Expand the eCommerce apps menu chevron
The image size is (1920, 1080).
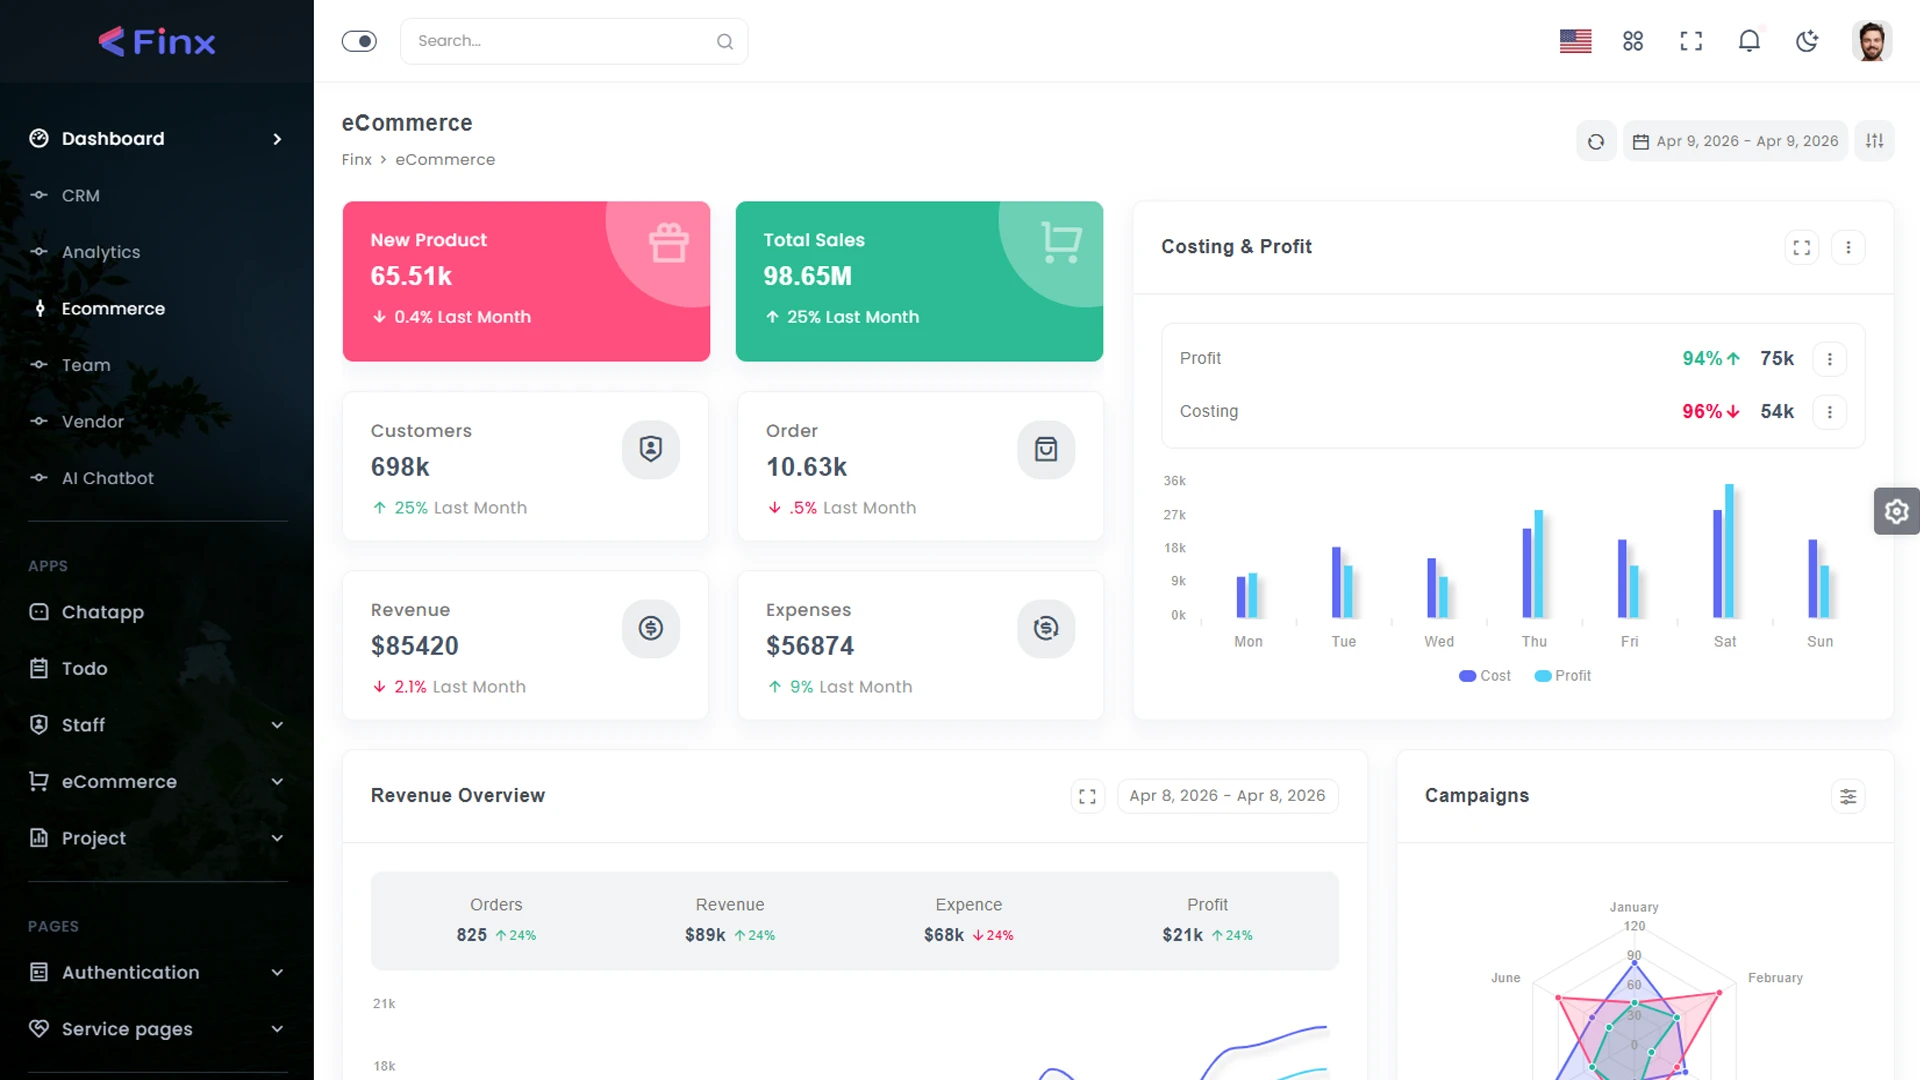click(277, 782)
